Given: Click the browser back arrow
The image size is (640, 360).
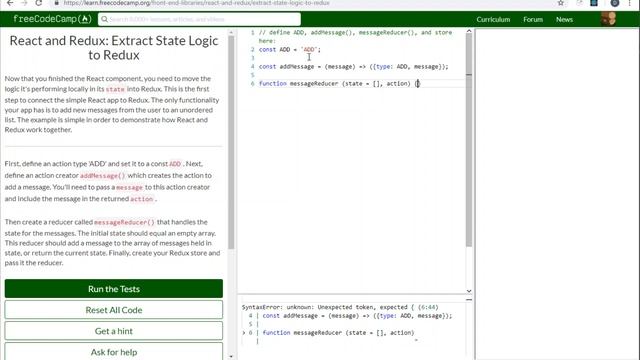Looking at the screenshot, I should point(10,3).
